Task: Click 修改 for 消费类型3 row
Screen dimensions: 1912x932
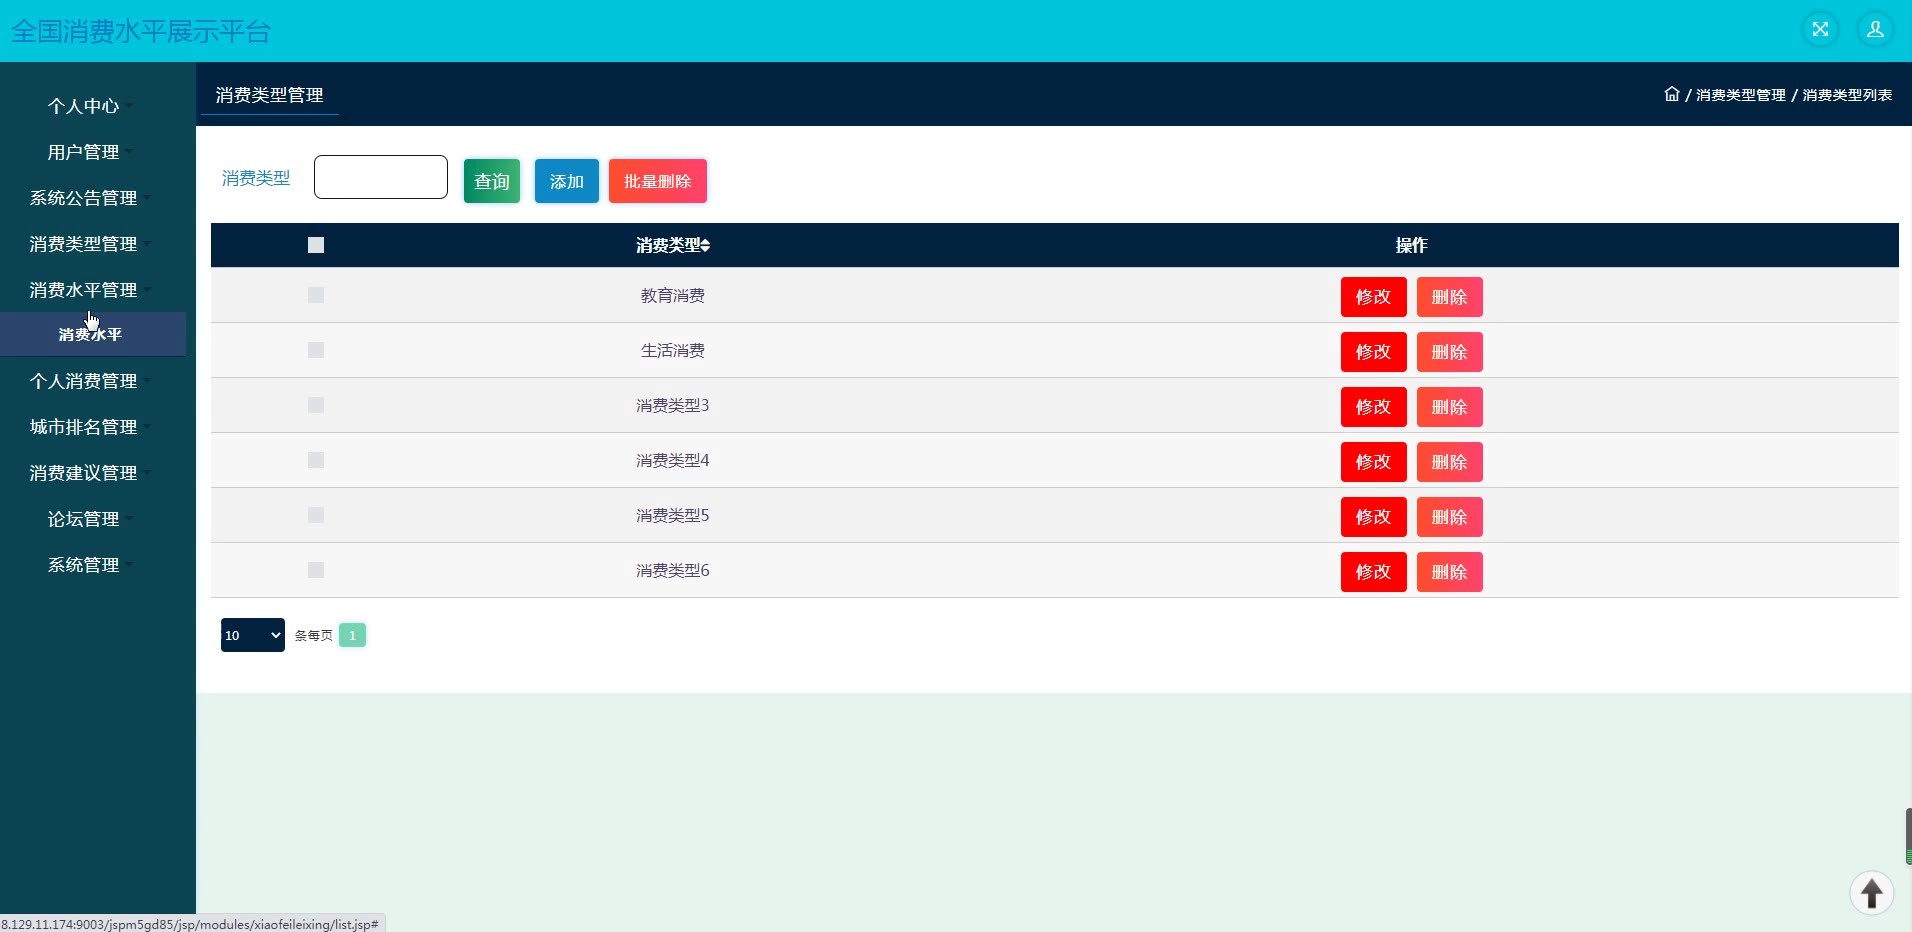Action: 1374,407
